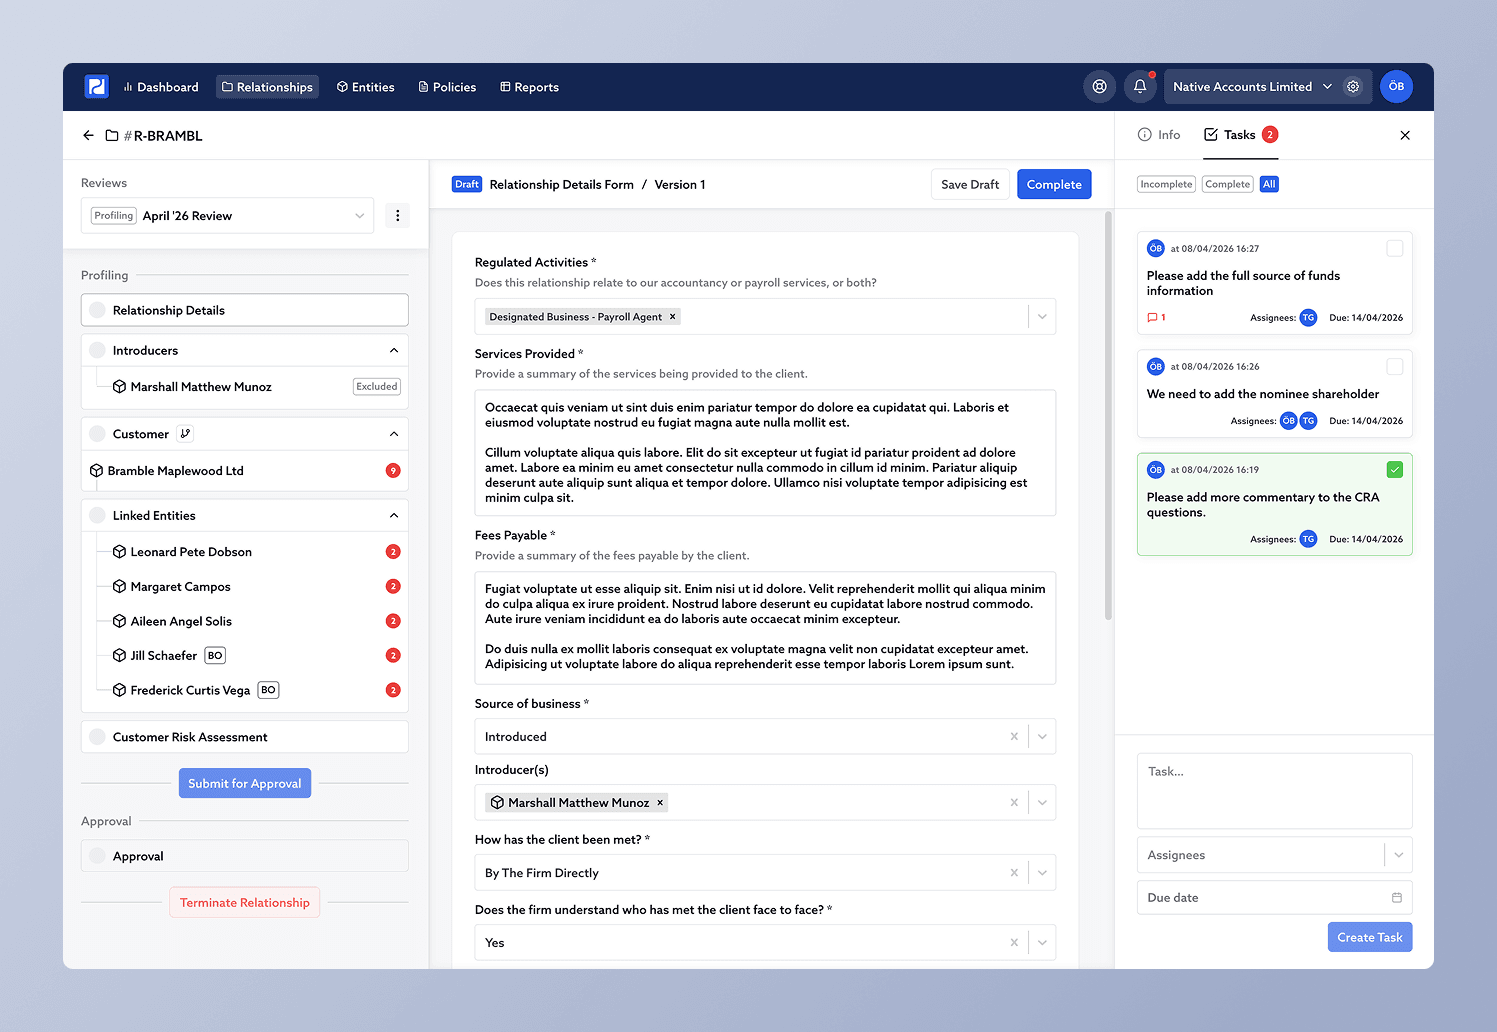Switch to the Tasks tab
1497x1032 pixels.
pos(1240,135)
